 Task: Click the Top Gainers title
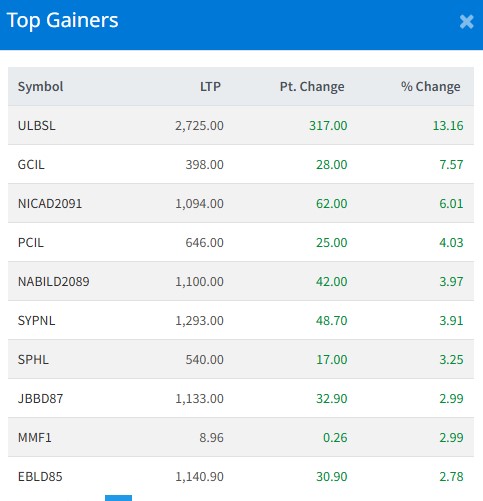(x=62, y=21)
